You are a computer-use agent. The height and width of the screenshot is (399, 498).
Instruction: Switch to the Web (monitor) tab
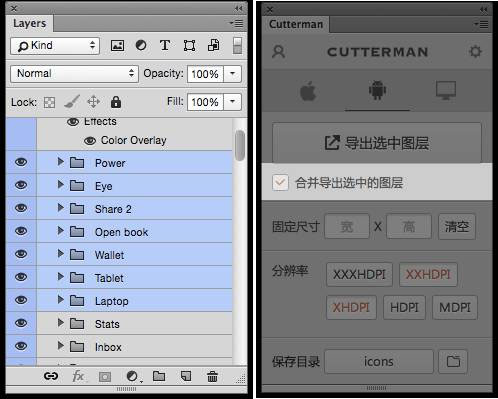(446, 90)
